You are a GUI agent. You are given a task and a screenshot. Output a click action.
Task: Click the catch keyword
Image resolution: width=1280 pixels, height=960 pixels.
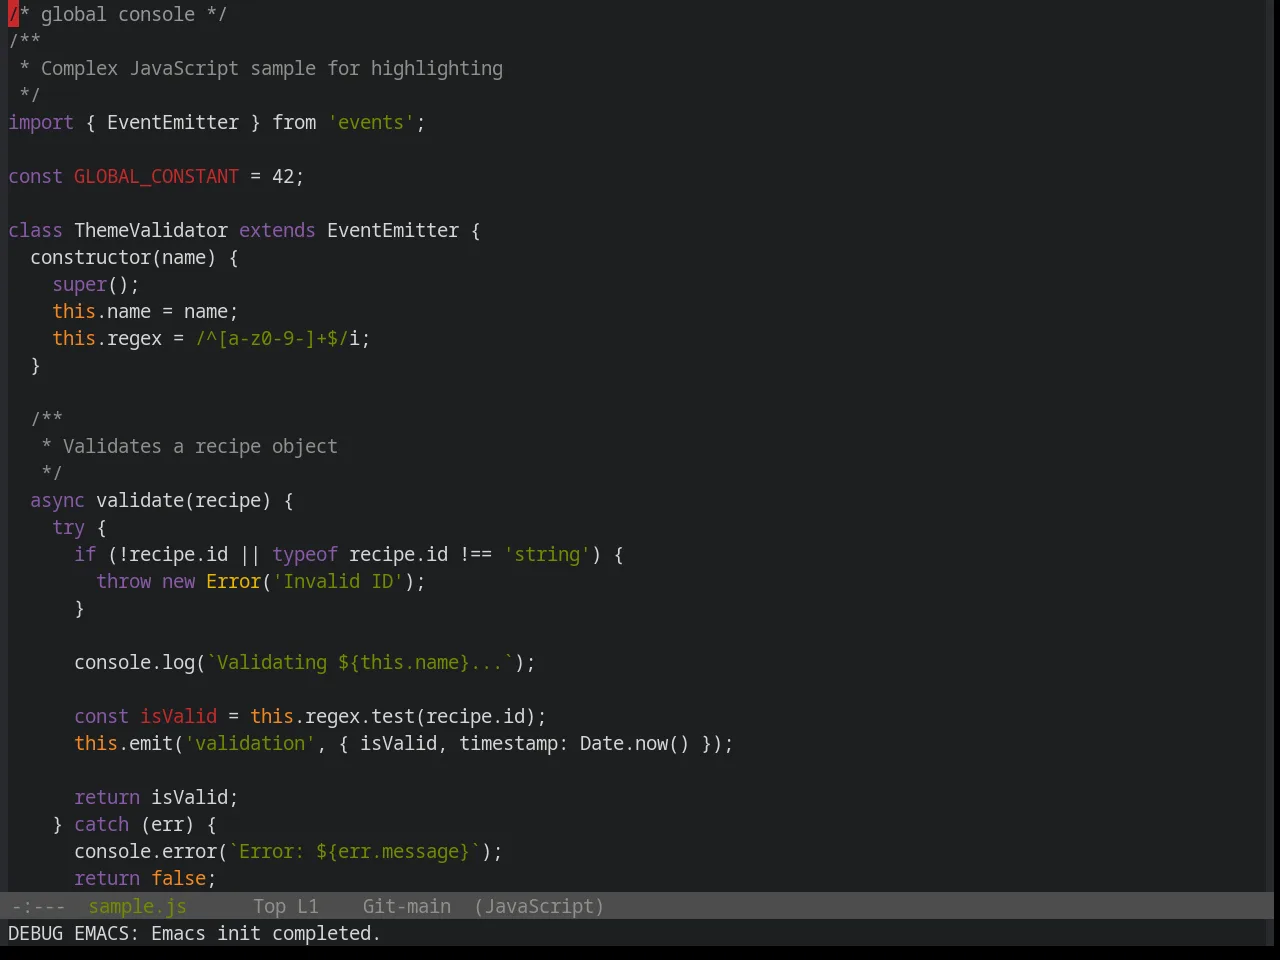[101, 824]
